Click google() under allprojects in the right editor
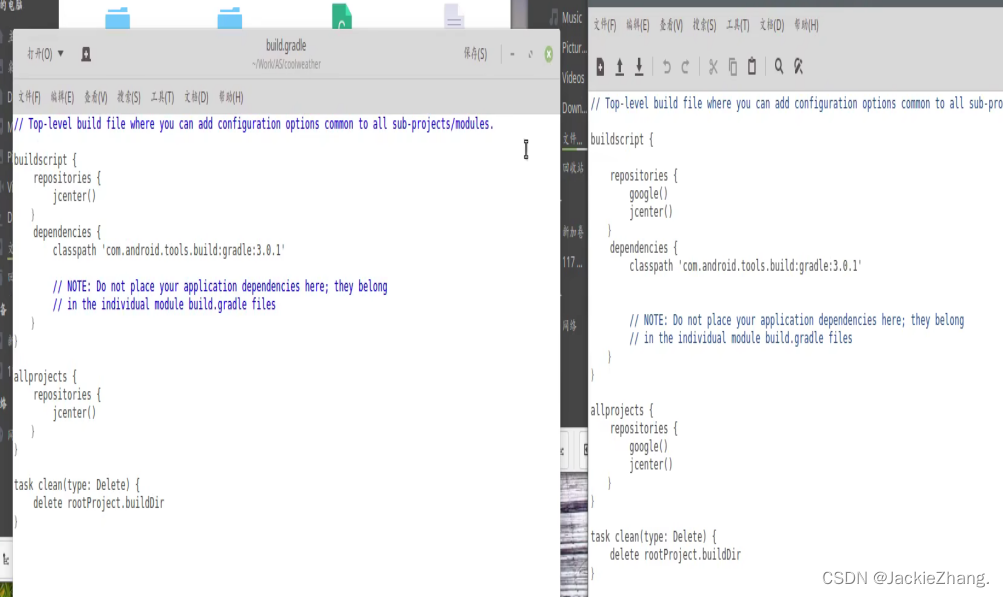The height and width of the screenshot is (597, 1004). tap(648, 446)
